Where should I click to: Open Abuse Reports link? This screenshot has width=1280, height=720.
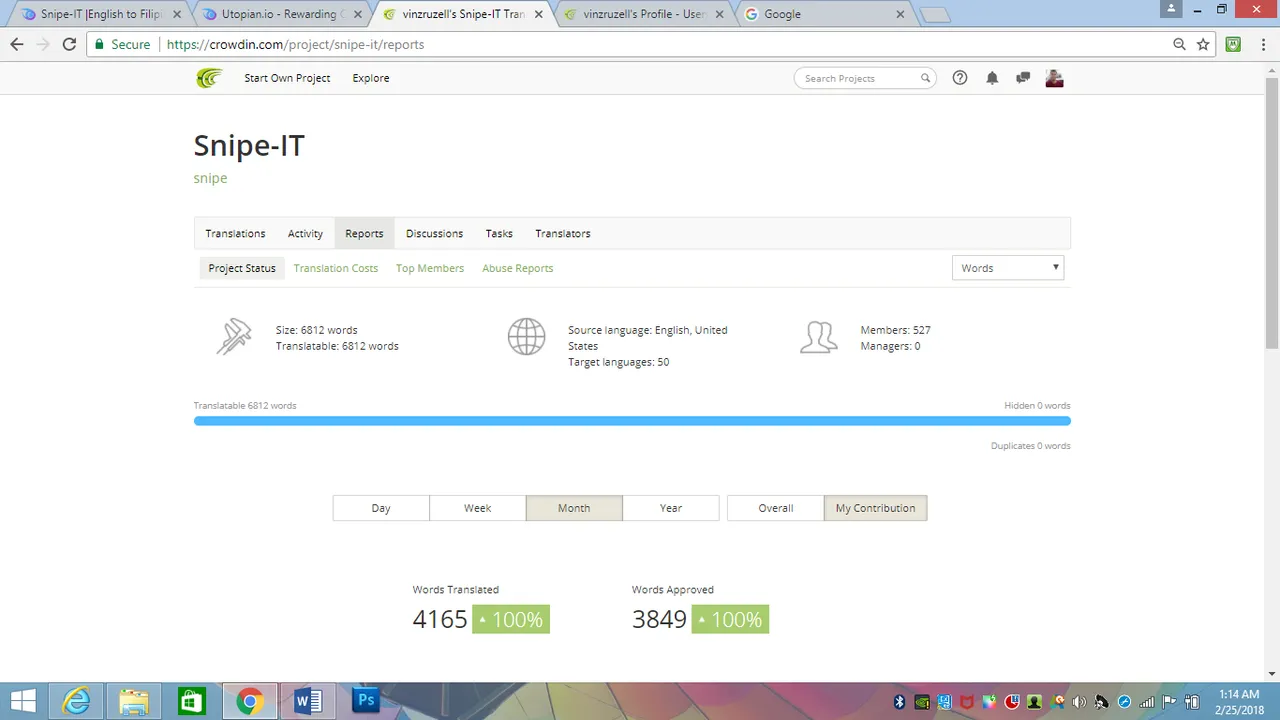(517, 268)
